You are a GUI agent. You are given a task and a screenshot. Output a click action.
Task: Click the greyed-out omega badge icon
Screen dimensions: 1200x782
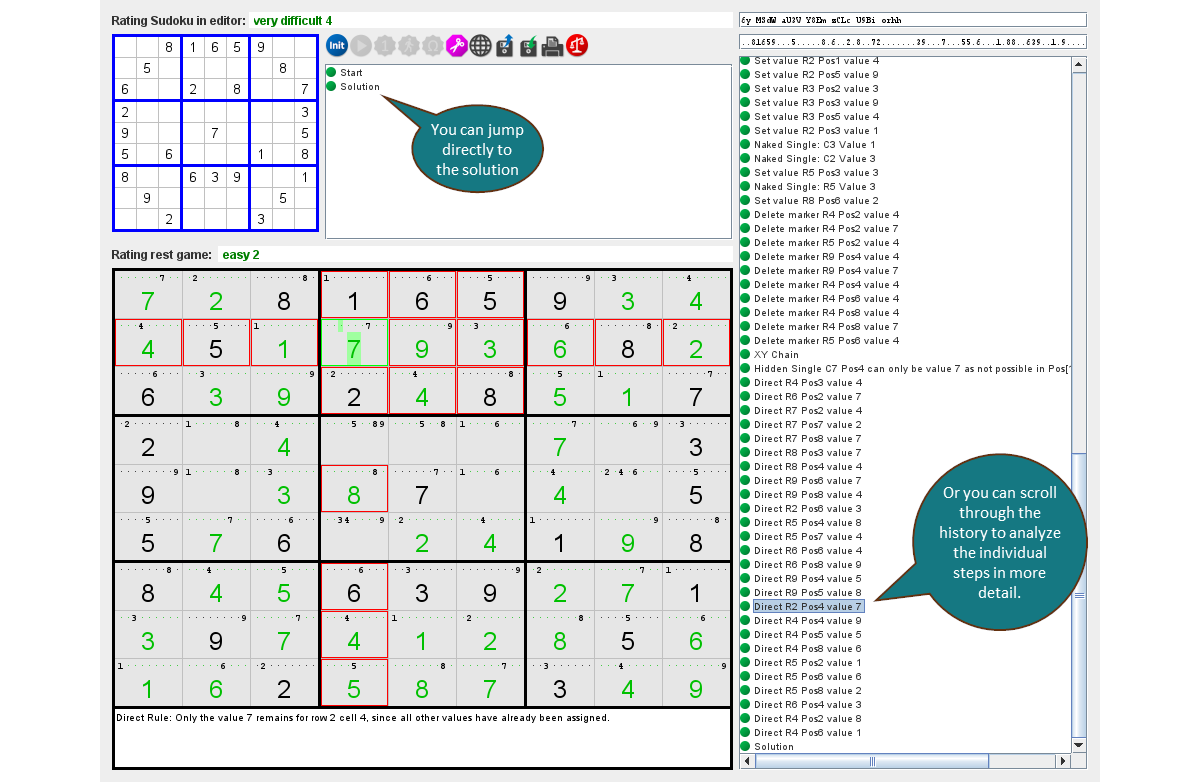click(433, 45)
